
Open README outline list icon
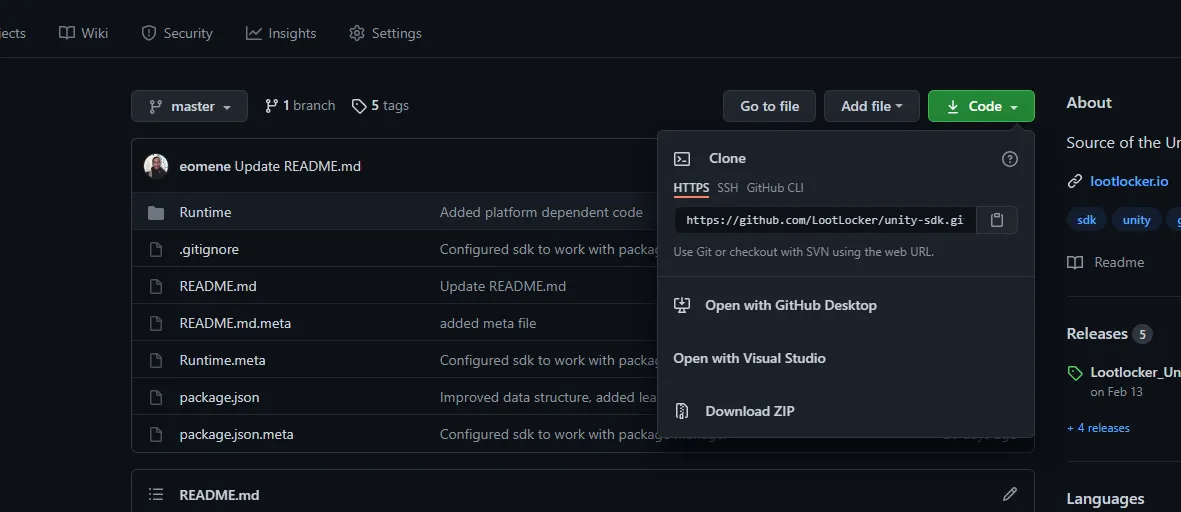click(156, 495)
